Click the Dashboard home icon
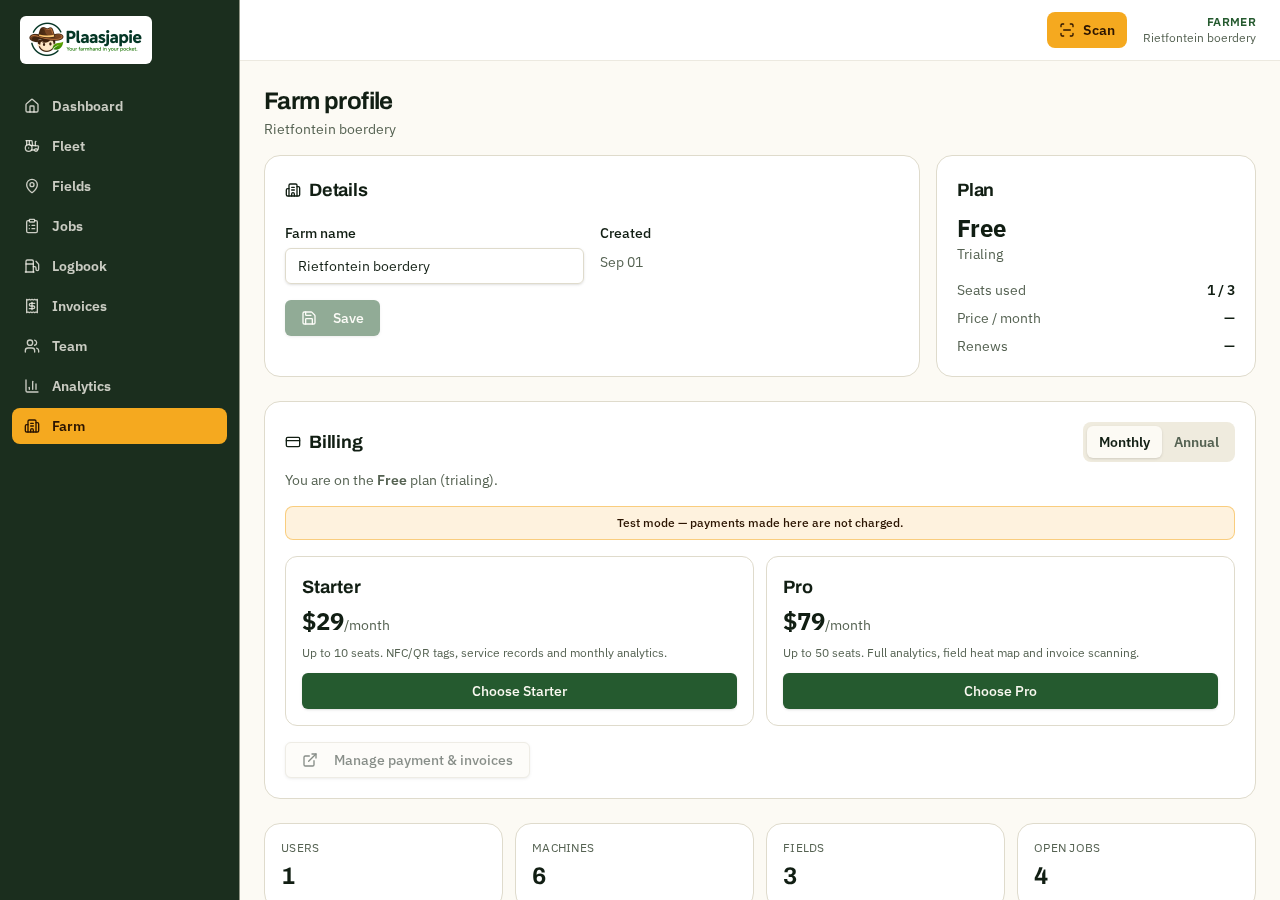This screenshot has width=1280, height=900. tap(32, 106)
